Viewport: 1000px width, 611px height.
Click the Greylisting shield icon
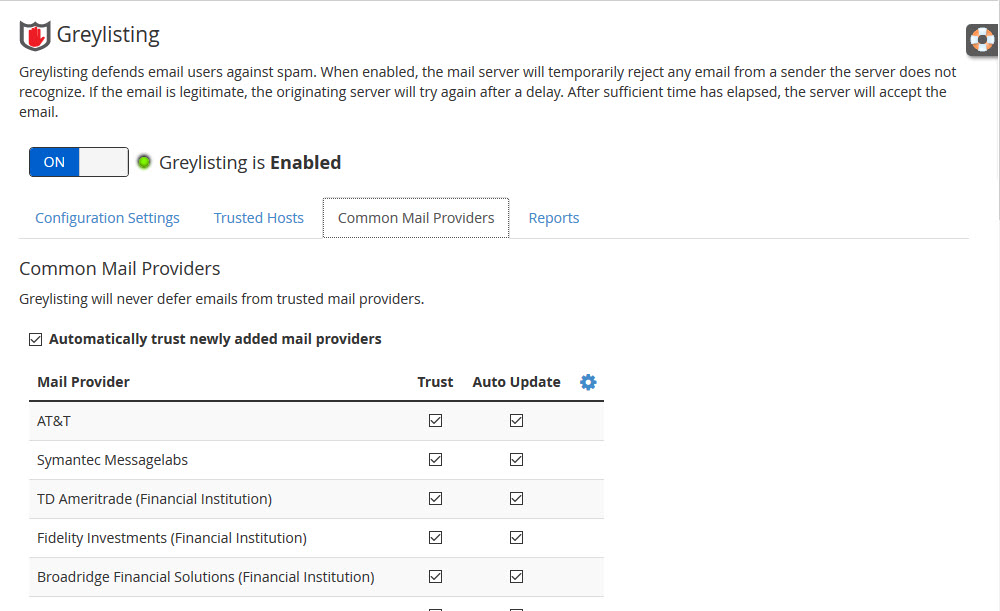tap(35, 35)
